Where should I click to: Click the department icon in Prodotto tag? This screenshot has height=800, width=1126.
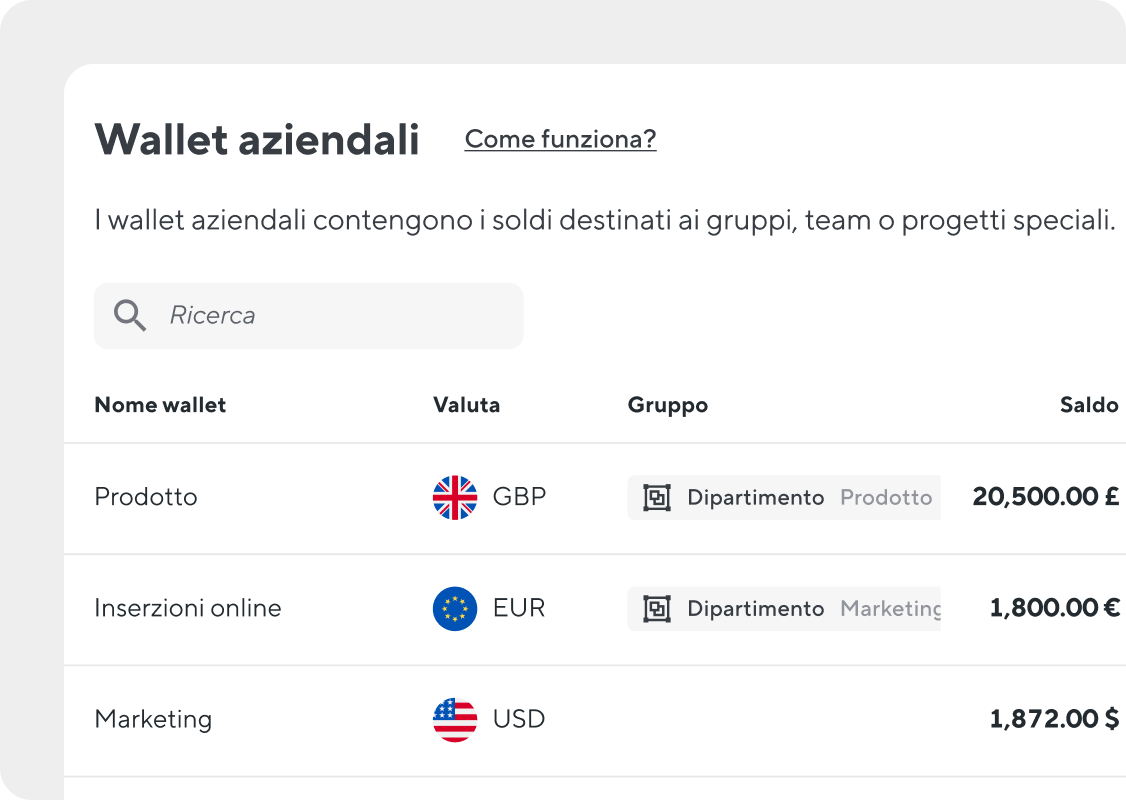[x=656, y=497]
